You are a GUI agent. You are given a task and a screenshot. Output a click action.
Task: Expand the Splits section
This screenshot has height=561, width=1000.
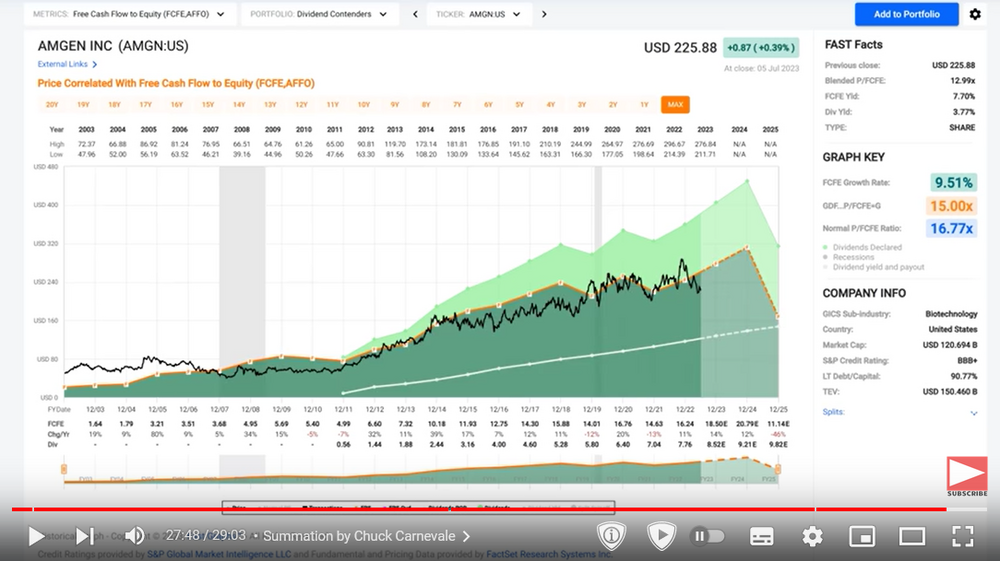click(900, 412)
